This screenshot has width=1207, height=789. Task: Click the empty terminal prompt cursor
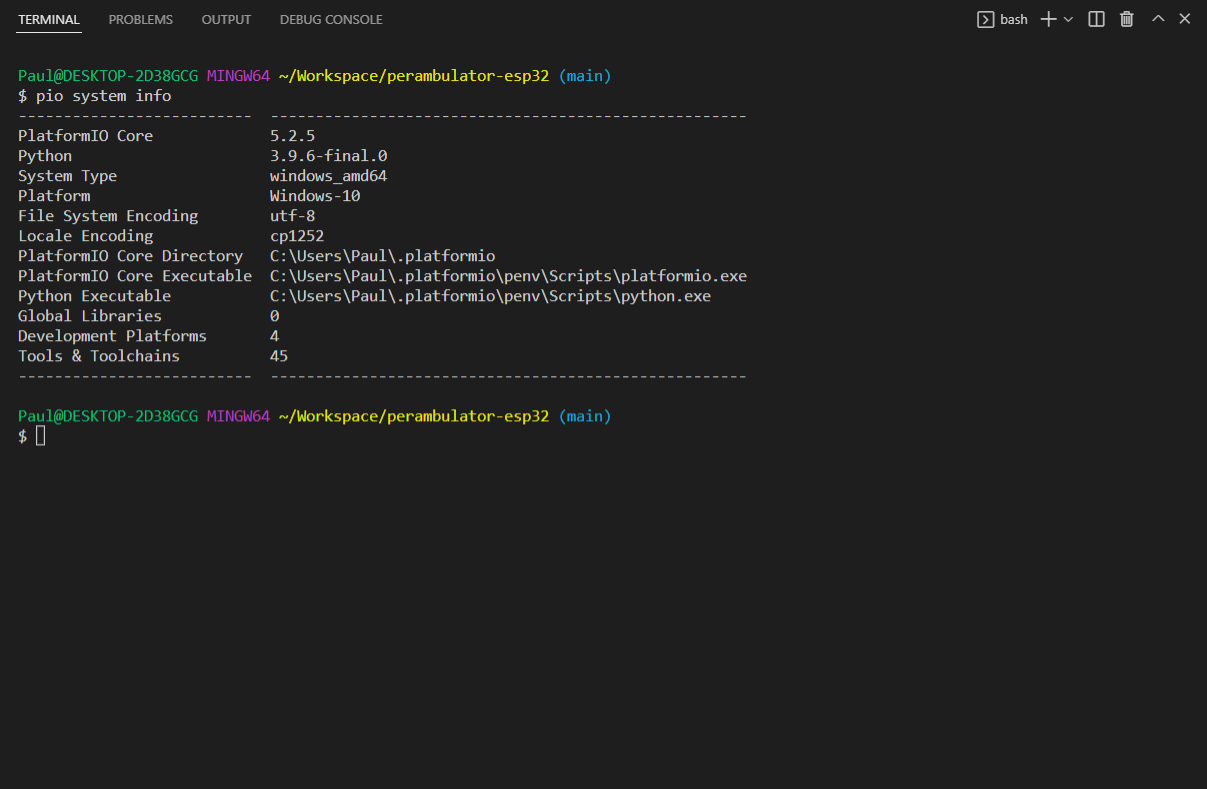click(38, 435)
